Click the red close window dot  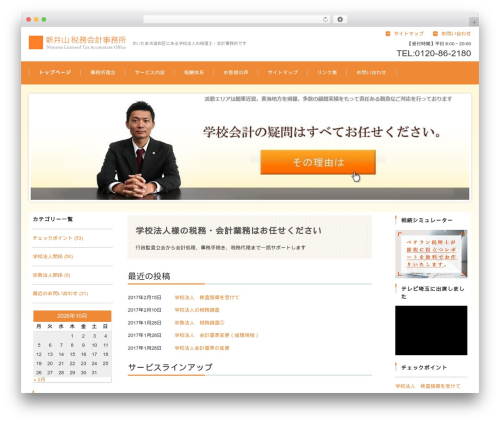coord(29,19)
